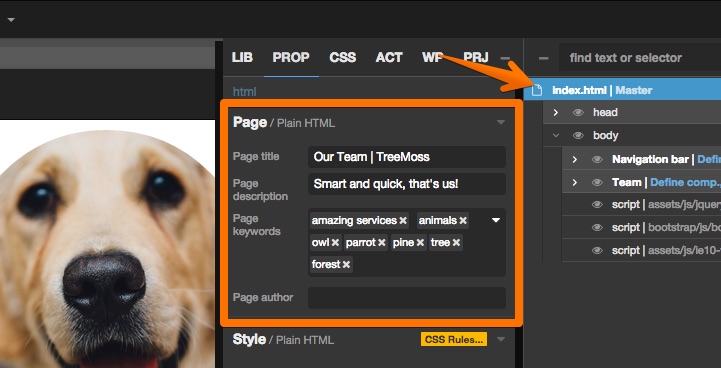The width and height of the screenshot is (721, 368).
Task: Select the Page section header
Action: pos(284,123)
